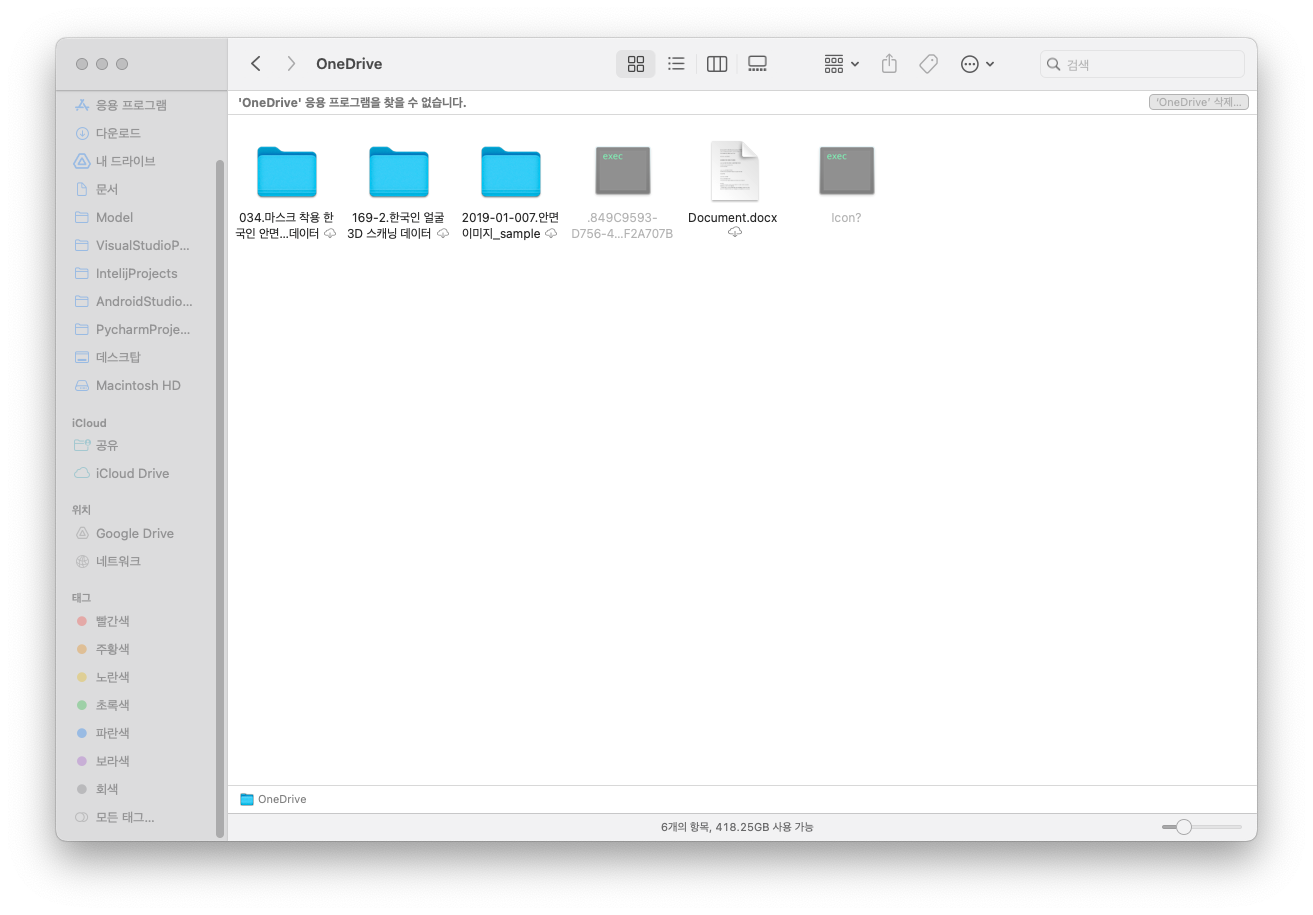Switch to icon grid view
The image size is (1313, 915).
pos(636,64)
